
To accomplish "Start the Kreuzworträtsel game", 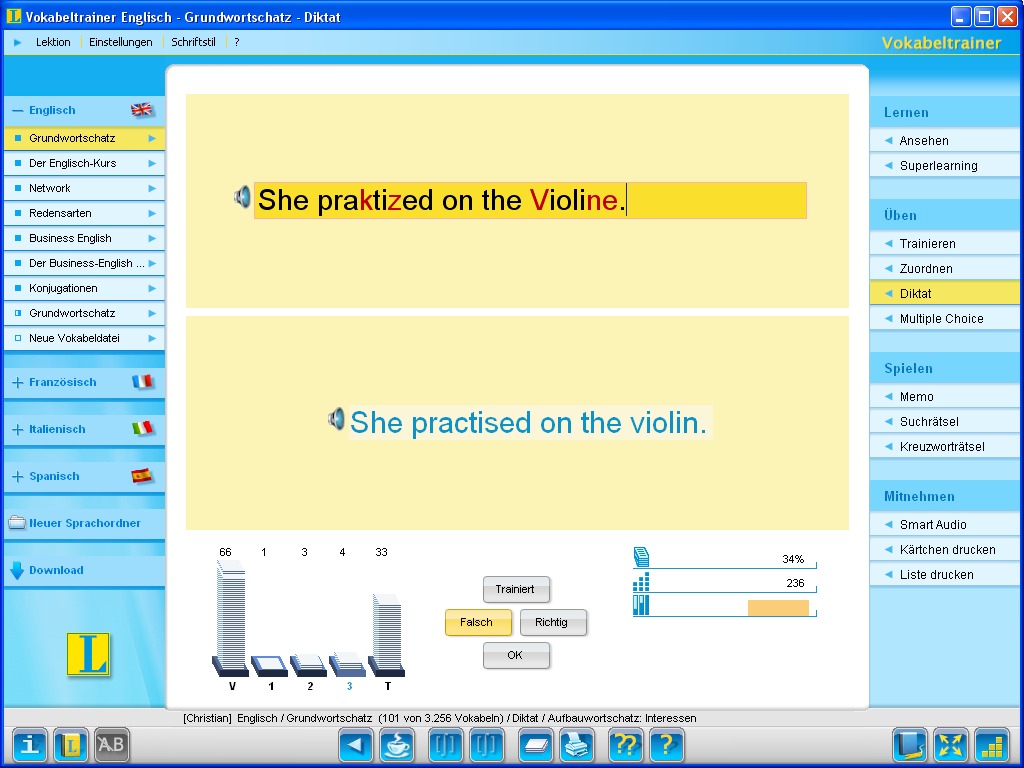I will pyautogui.click(x=944, y=447).
